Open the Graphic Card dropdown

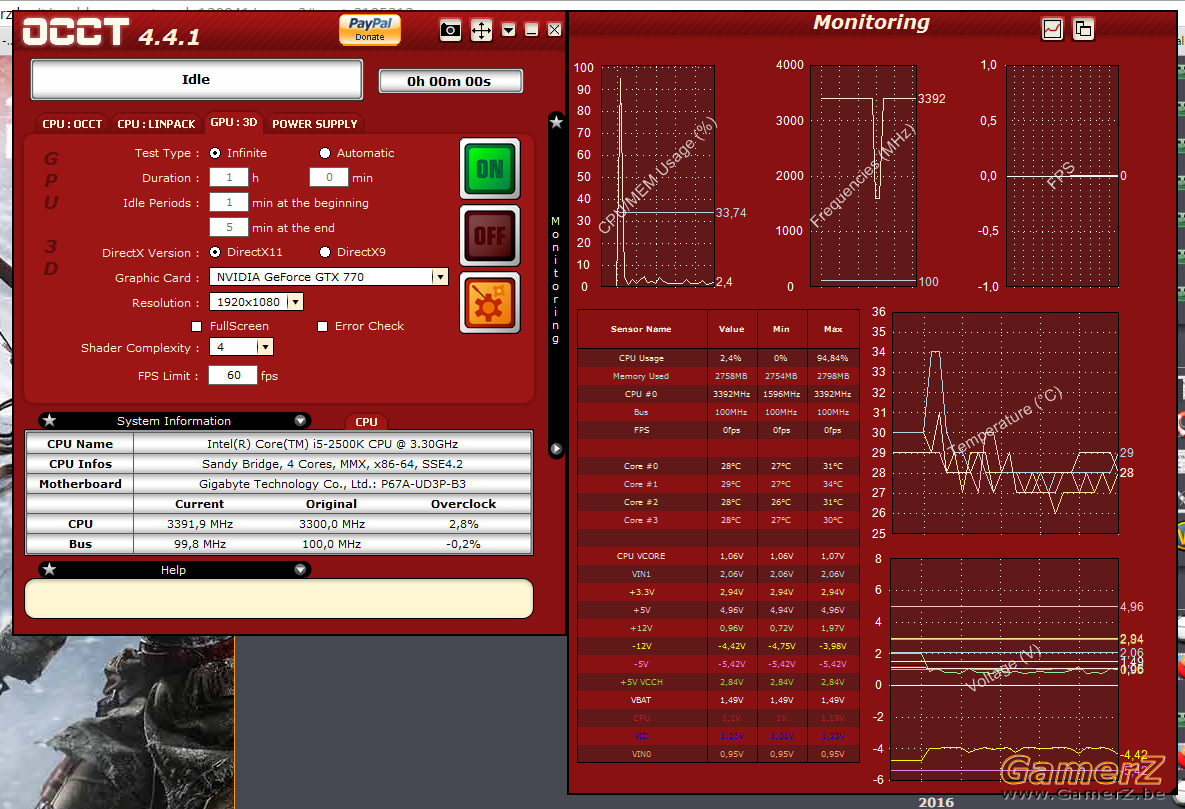tap(440, 277)
